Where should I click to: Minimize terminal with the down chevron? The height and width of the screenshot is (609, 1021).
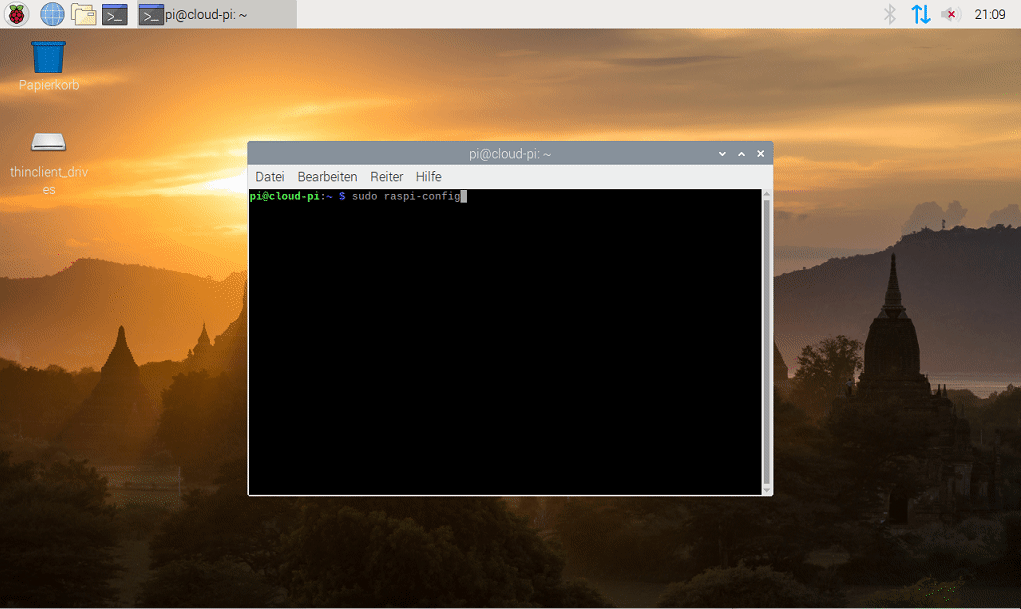(722, 154)
